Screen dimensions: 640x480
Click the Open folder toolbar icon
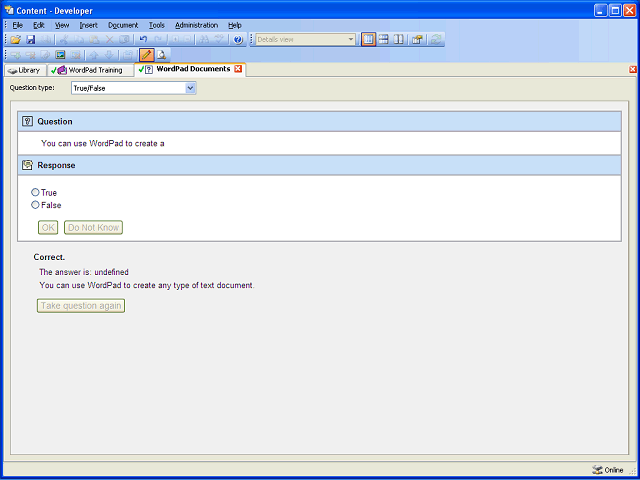pos(16,40)
